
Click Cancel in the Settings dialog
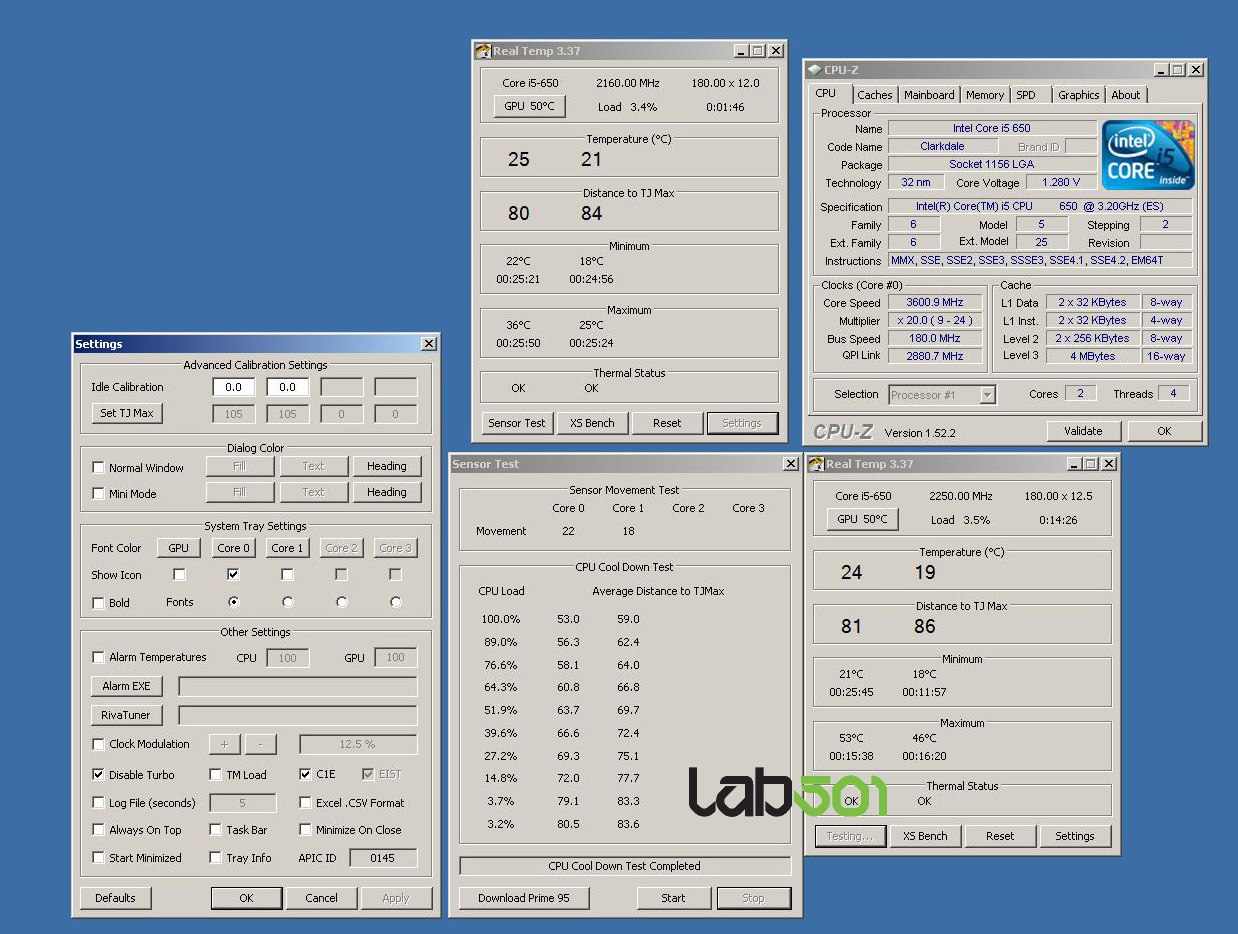click(322, 898)
